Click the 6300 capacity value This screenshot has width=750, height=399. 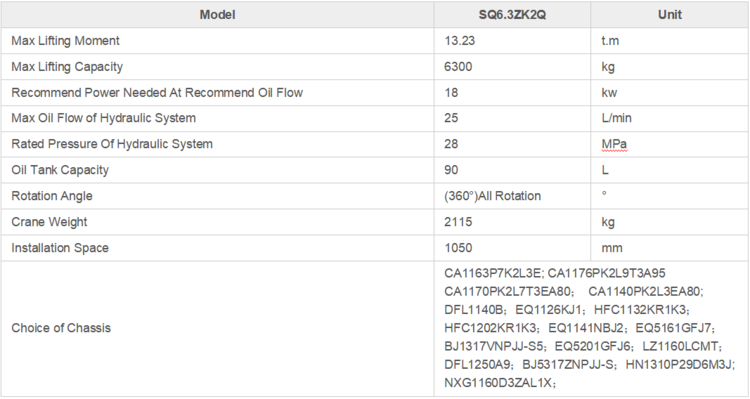coord(458,67)
